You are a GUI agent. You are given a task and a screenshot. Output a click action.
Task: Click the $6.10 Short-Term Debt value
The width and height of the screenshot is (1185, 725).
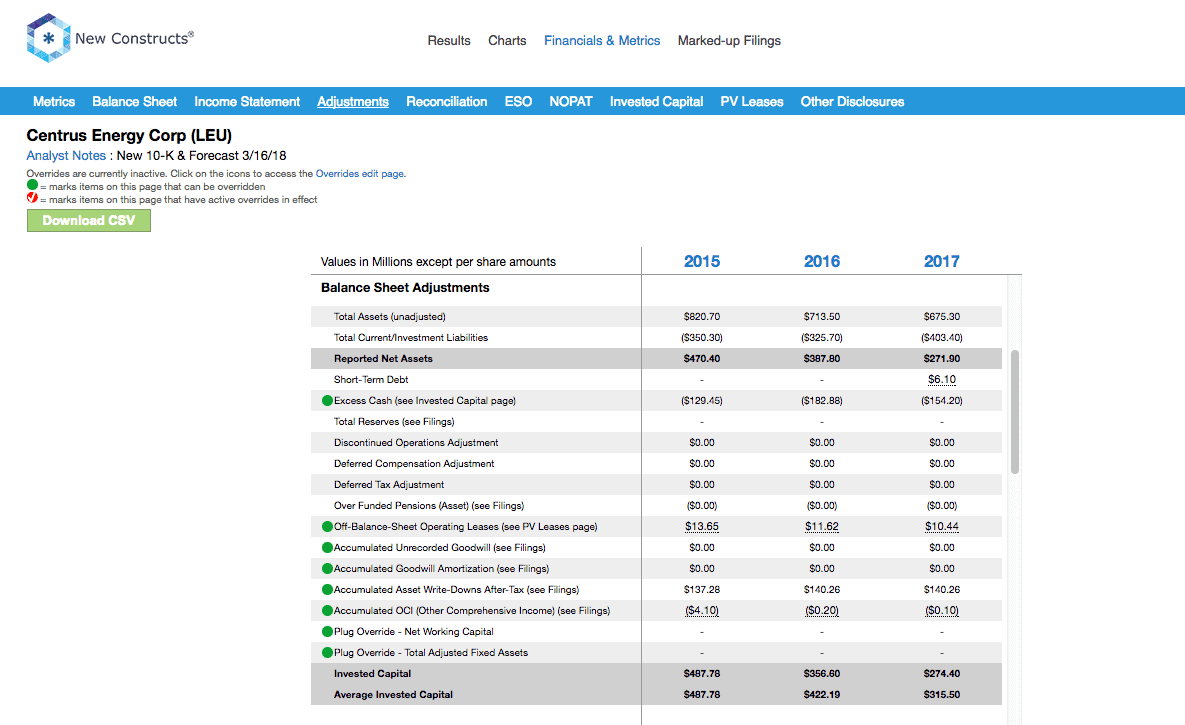point(942,380)
